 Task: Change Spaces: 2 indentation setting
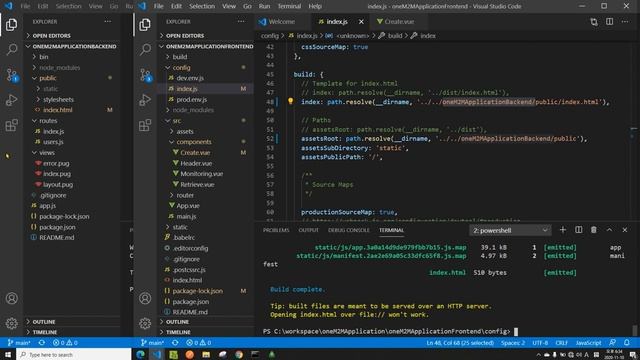pos(513,343)
